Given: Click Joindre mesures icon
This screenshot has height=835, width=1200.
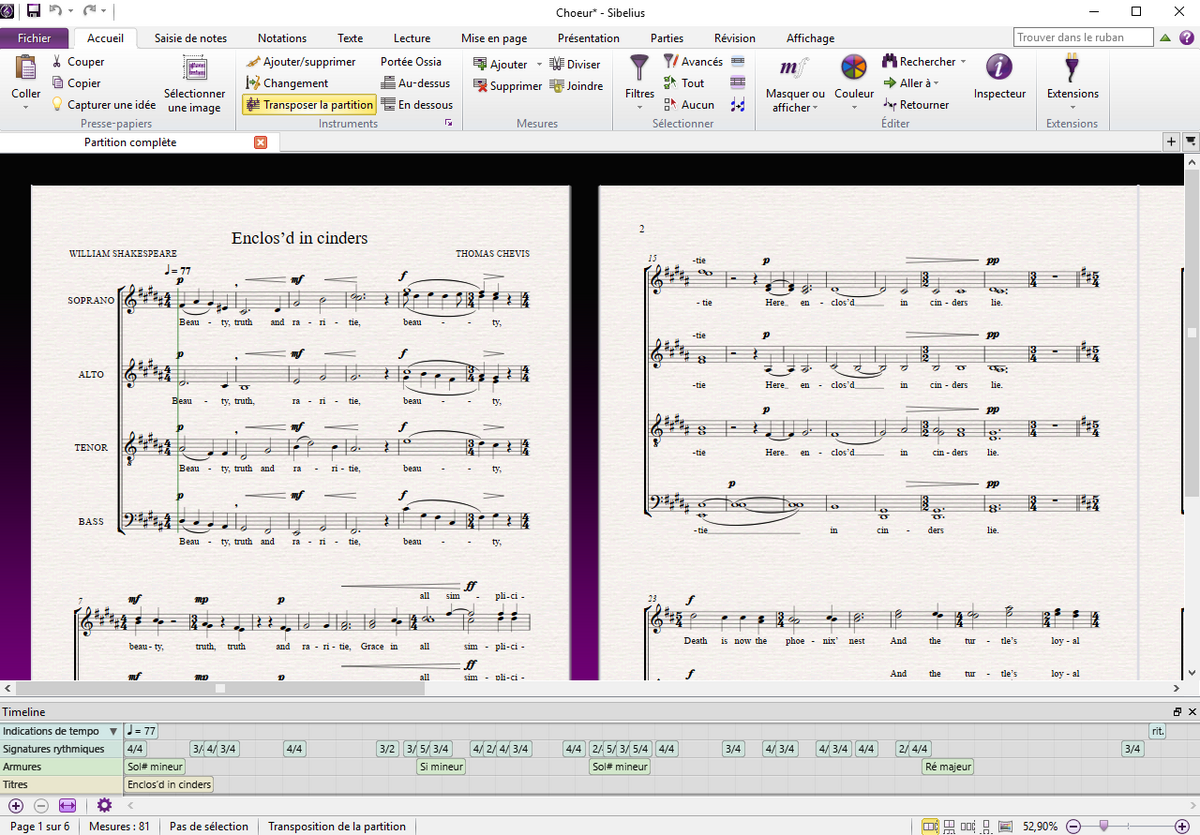Looking at the screenshot, I should pyautogui.click(x=557, y=86).
